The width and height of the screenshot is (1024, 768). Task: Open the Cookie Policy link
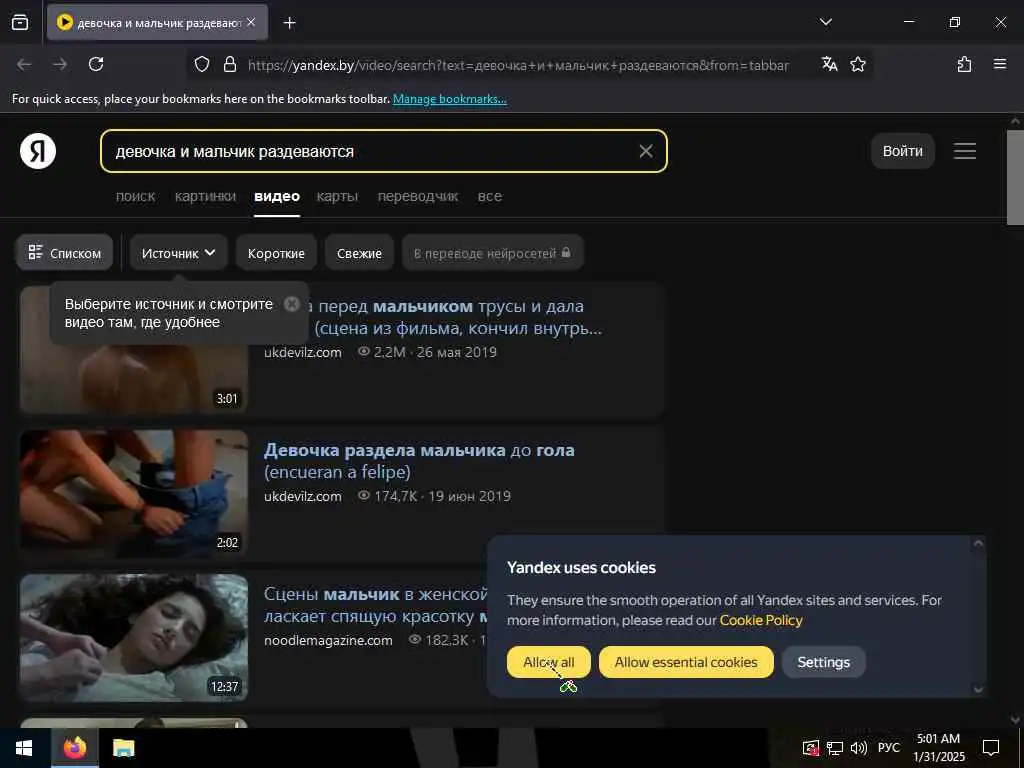point(761,620)
